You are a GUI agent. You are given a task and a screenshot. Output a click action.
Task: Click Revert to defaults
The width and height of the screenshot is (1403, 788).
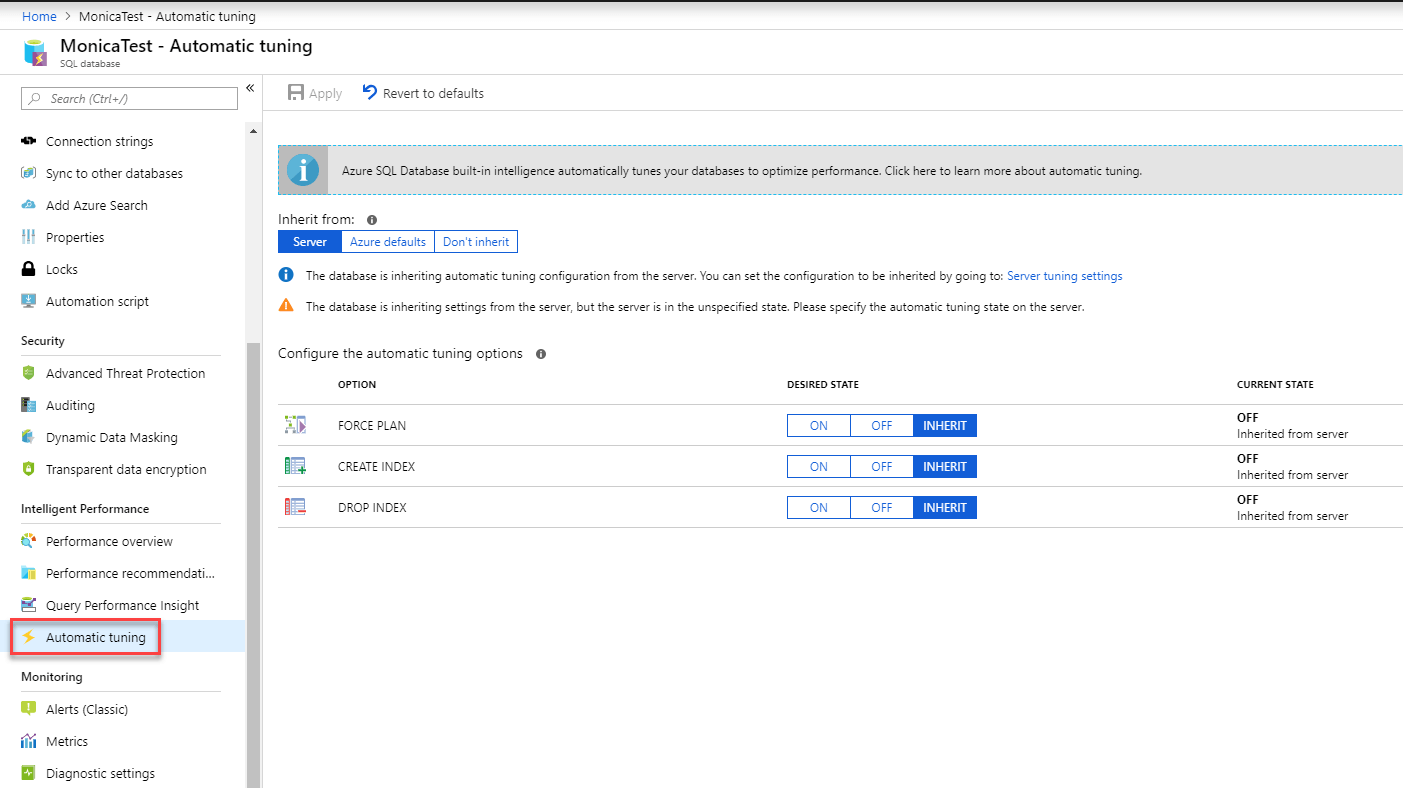[423, 93]
